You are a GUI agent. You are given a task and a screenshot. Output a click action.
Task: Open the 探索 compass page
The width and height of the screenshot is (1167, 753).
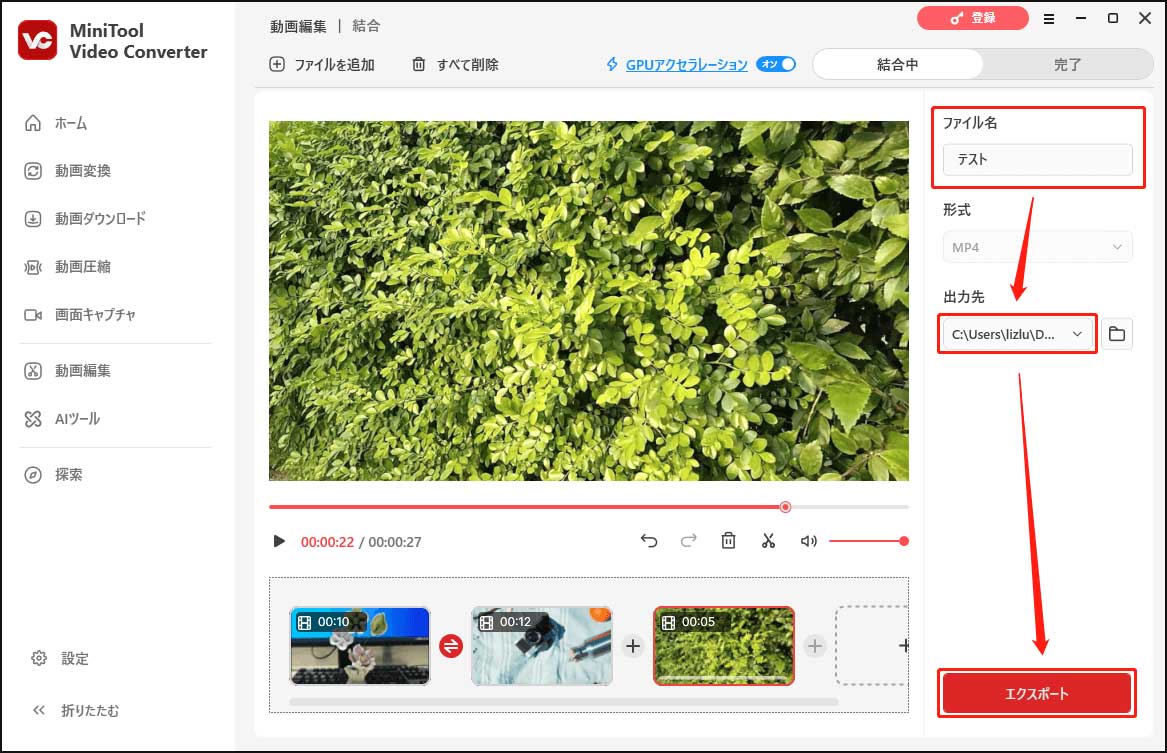click(54, 475)
